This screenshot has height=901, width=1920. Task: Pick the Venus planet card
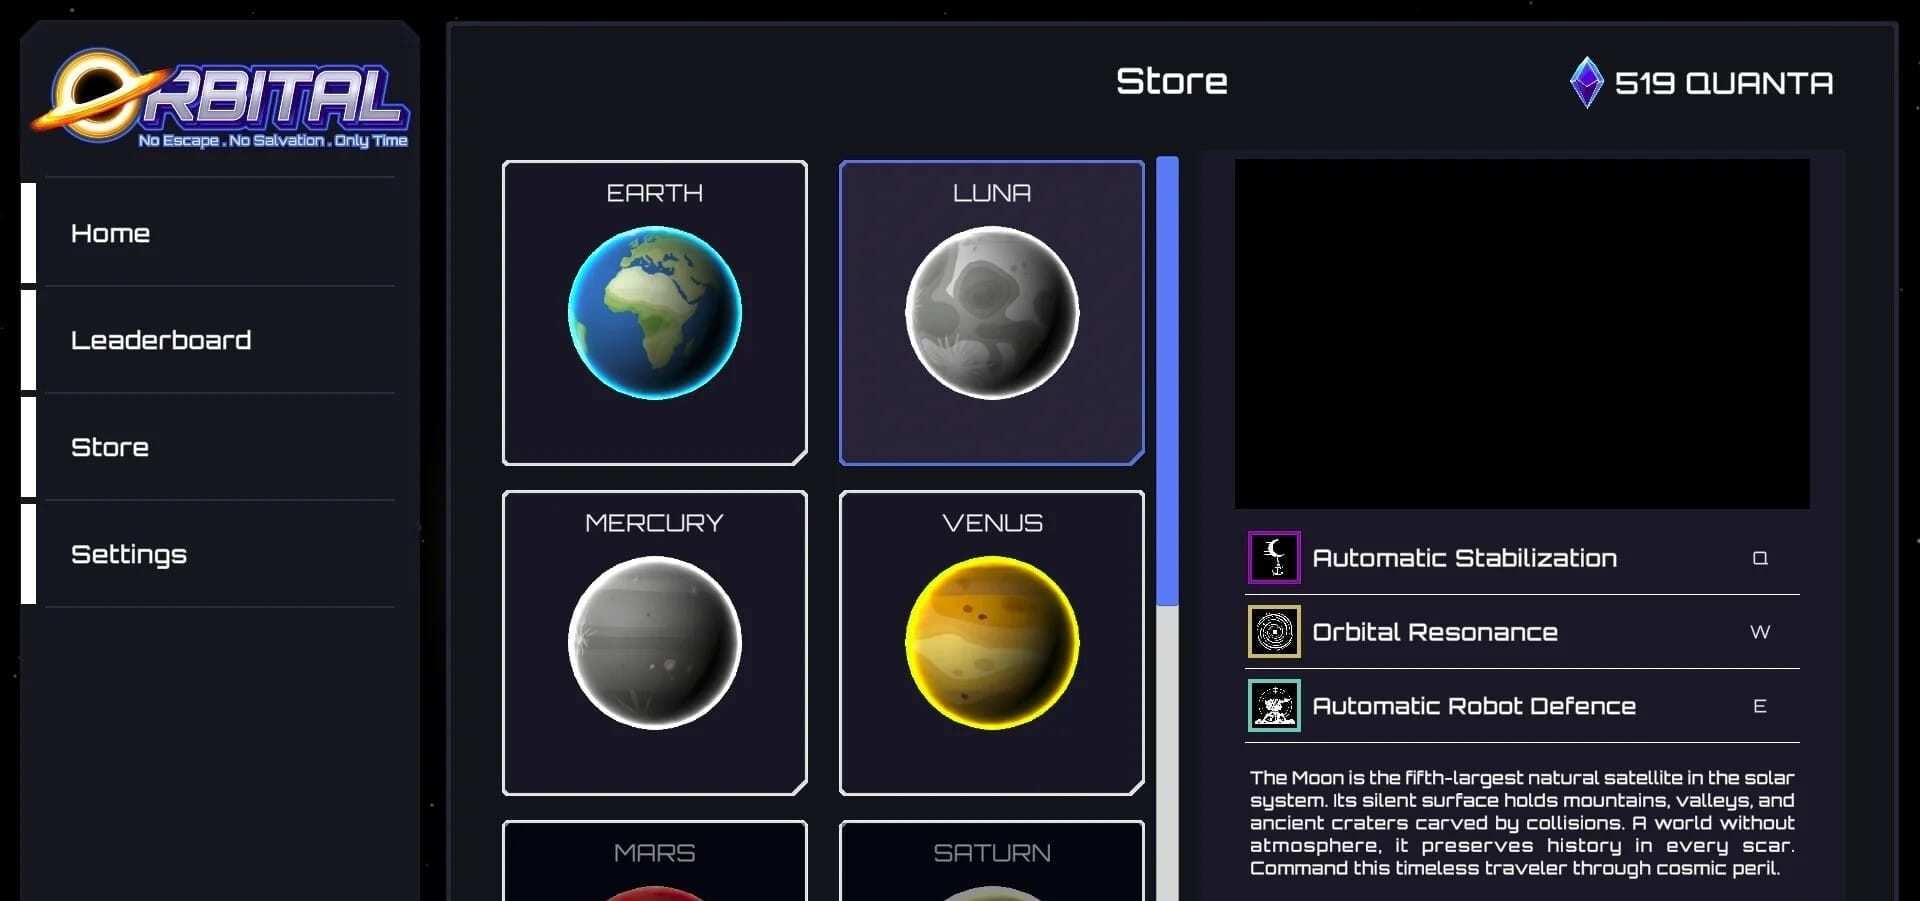pyautogui.click(x=991, y=643)
